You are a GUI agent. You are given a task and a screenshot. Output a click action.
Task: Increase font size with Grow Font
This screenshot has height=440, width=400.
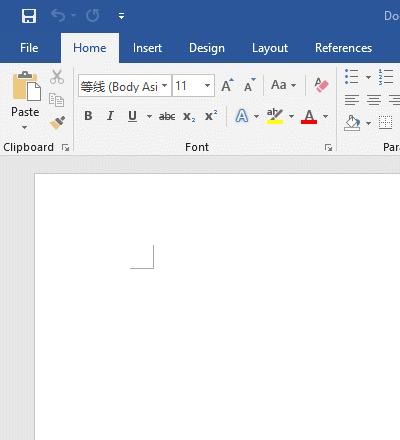coord(227,85)
